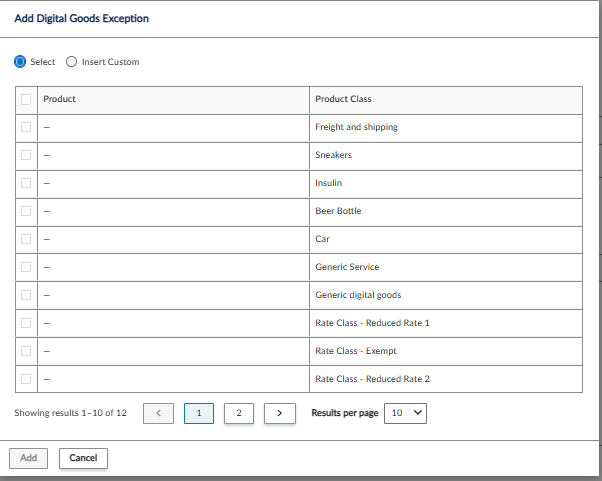Click the Product Class column header
602x481 pixels.
point(446,100)
